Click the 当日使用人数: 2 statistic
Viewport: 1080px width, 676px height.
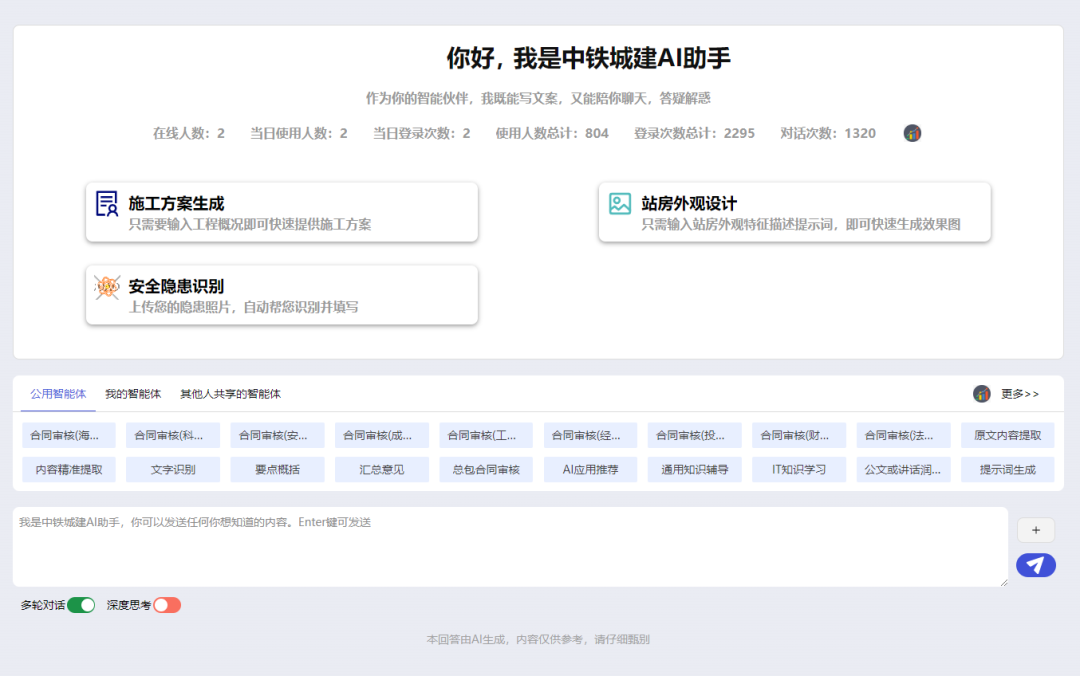coord(298,133)
